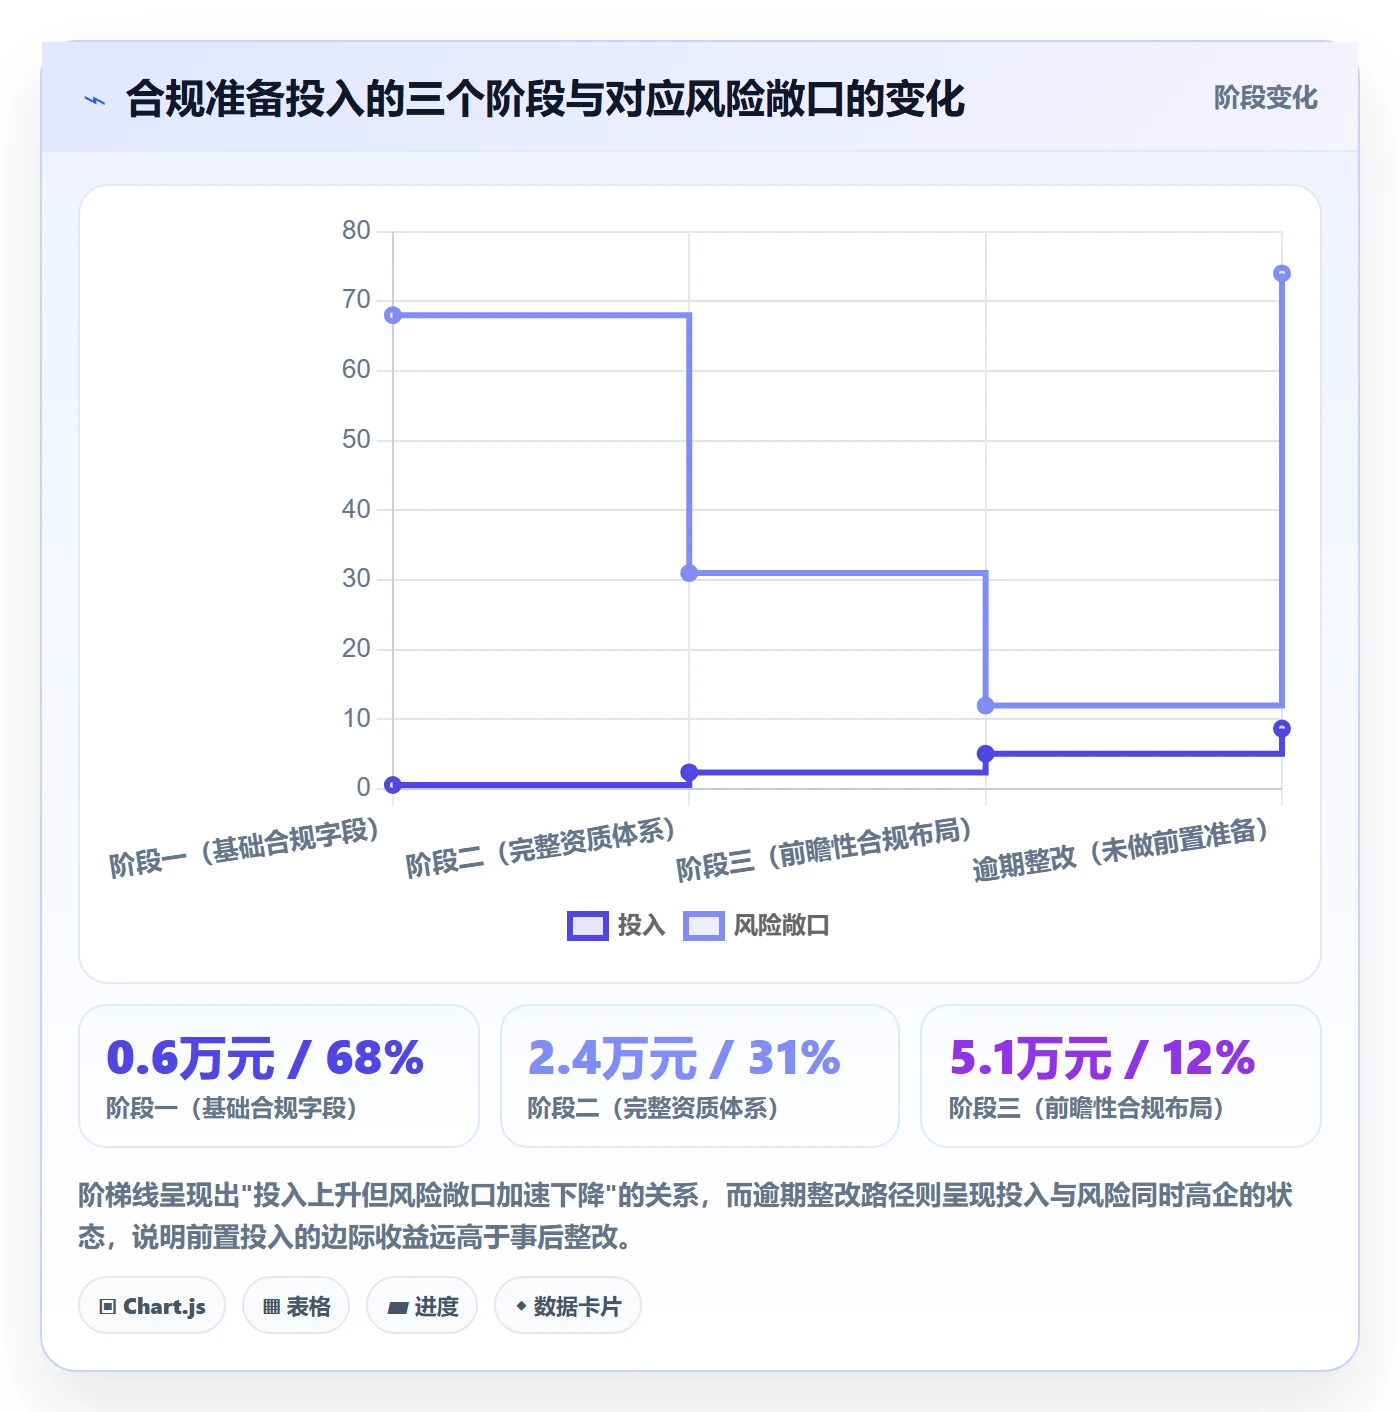Click the 表格 chip grid icon
Image resolution: width=1400 pixels, height=1412 pixels.
click(x=271, y=1307)
